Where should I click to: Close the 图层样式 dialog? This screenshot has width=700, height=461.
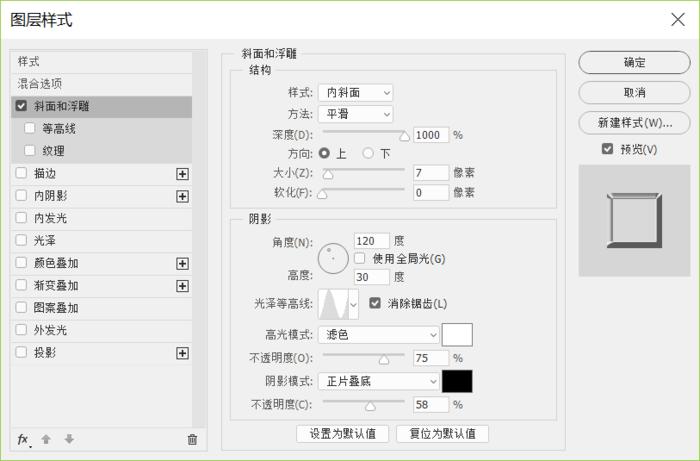(x=678, y=19)
